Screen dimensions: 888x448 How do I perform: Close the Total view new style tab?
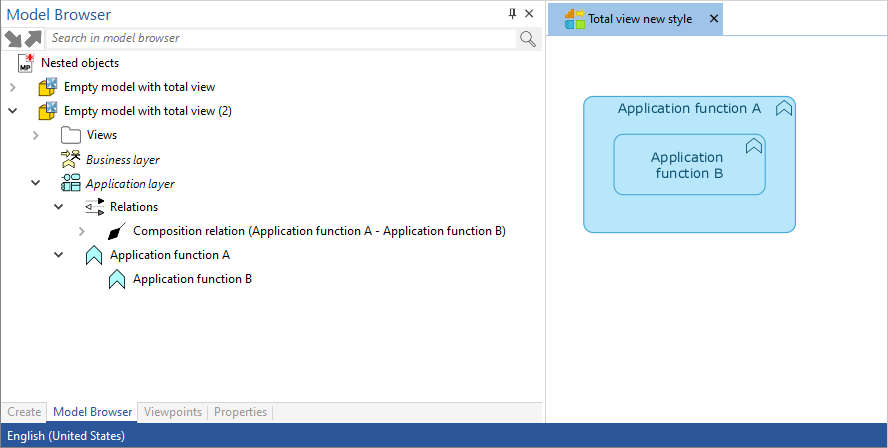click(713, 19)
